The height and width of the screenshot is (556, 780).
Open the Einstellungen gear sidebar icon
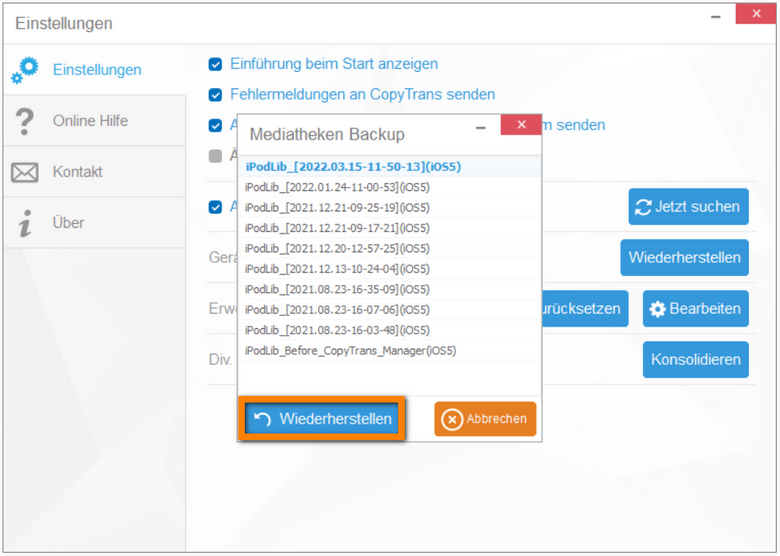point(25,71)
